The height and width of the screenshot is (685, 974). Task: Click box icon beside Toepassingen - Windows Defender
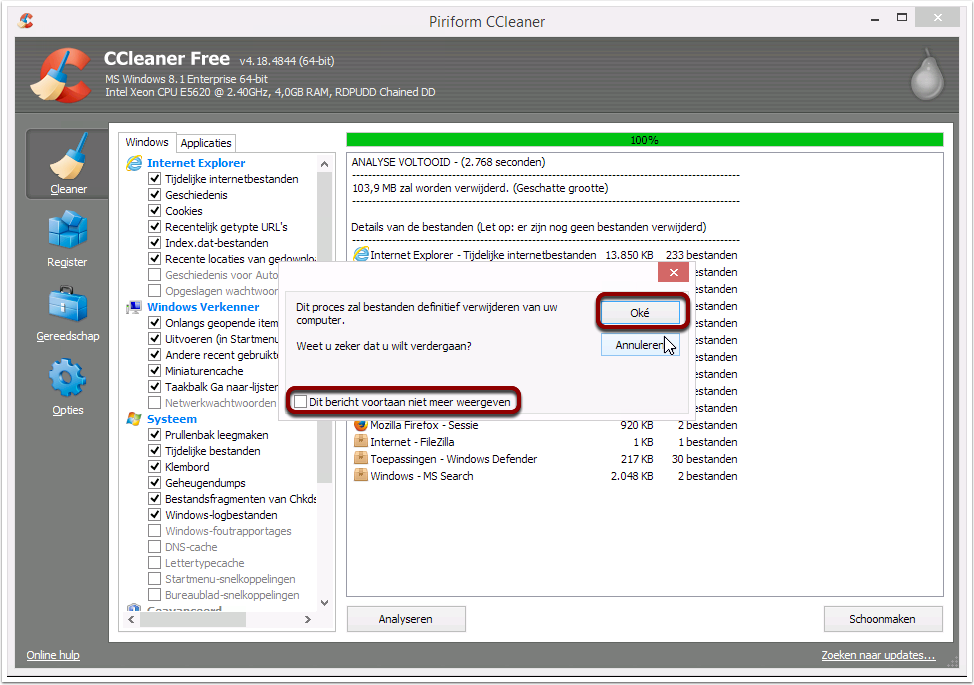point(360,458)
